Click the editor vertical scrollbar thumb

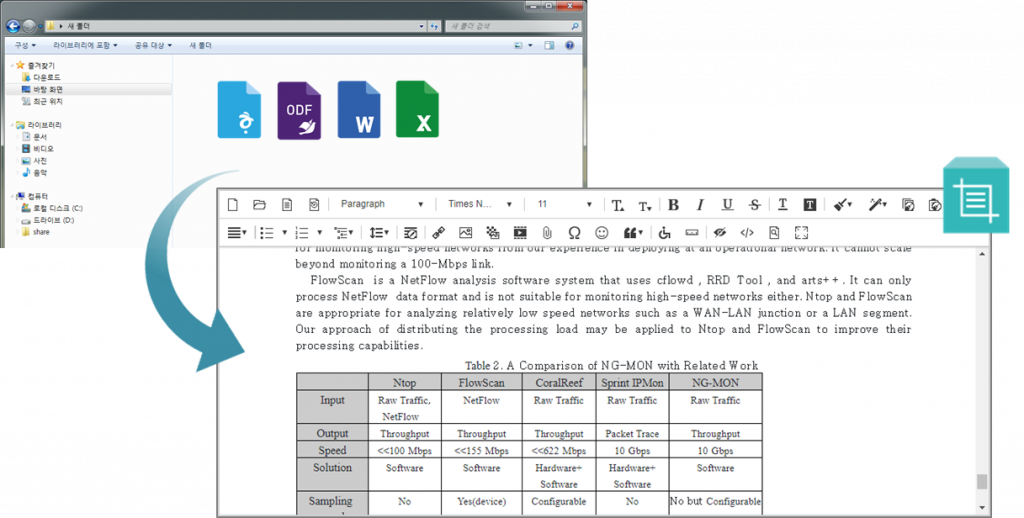tap(982, 482)
